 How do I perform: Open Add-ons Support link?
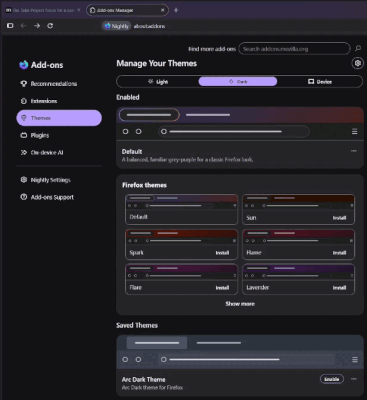59,197
